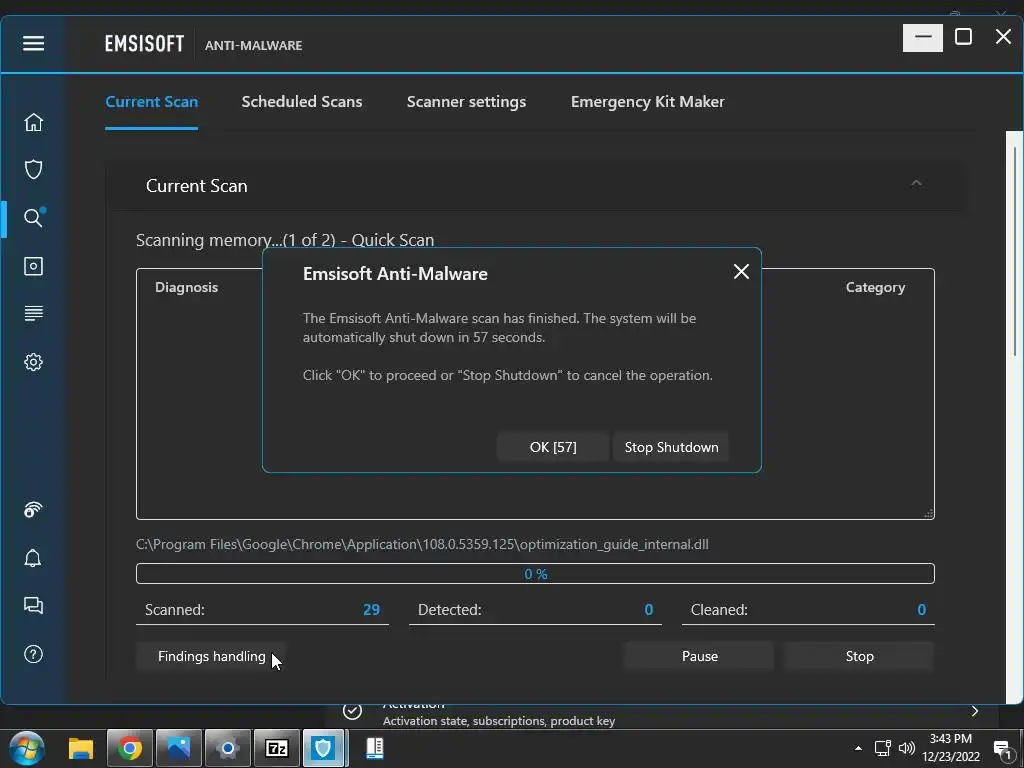This screenshot has height=768, width=1024.
Task: Open Findings handling button
Action: tap(212, 656)
